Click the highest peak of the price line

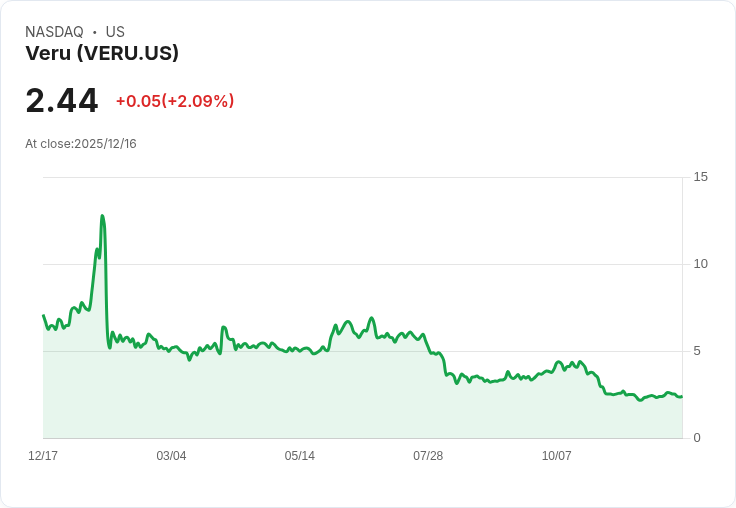[102, 216]
